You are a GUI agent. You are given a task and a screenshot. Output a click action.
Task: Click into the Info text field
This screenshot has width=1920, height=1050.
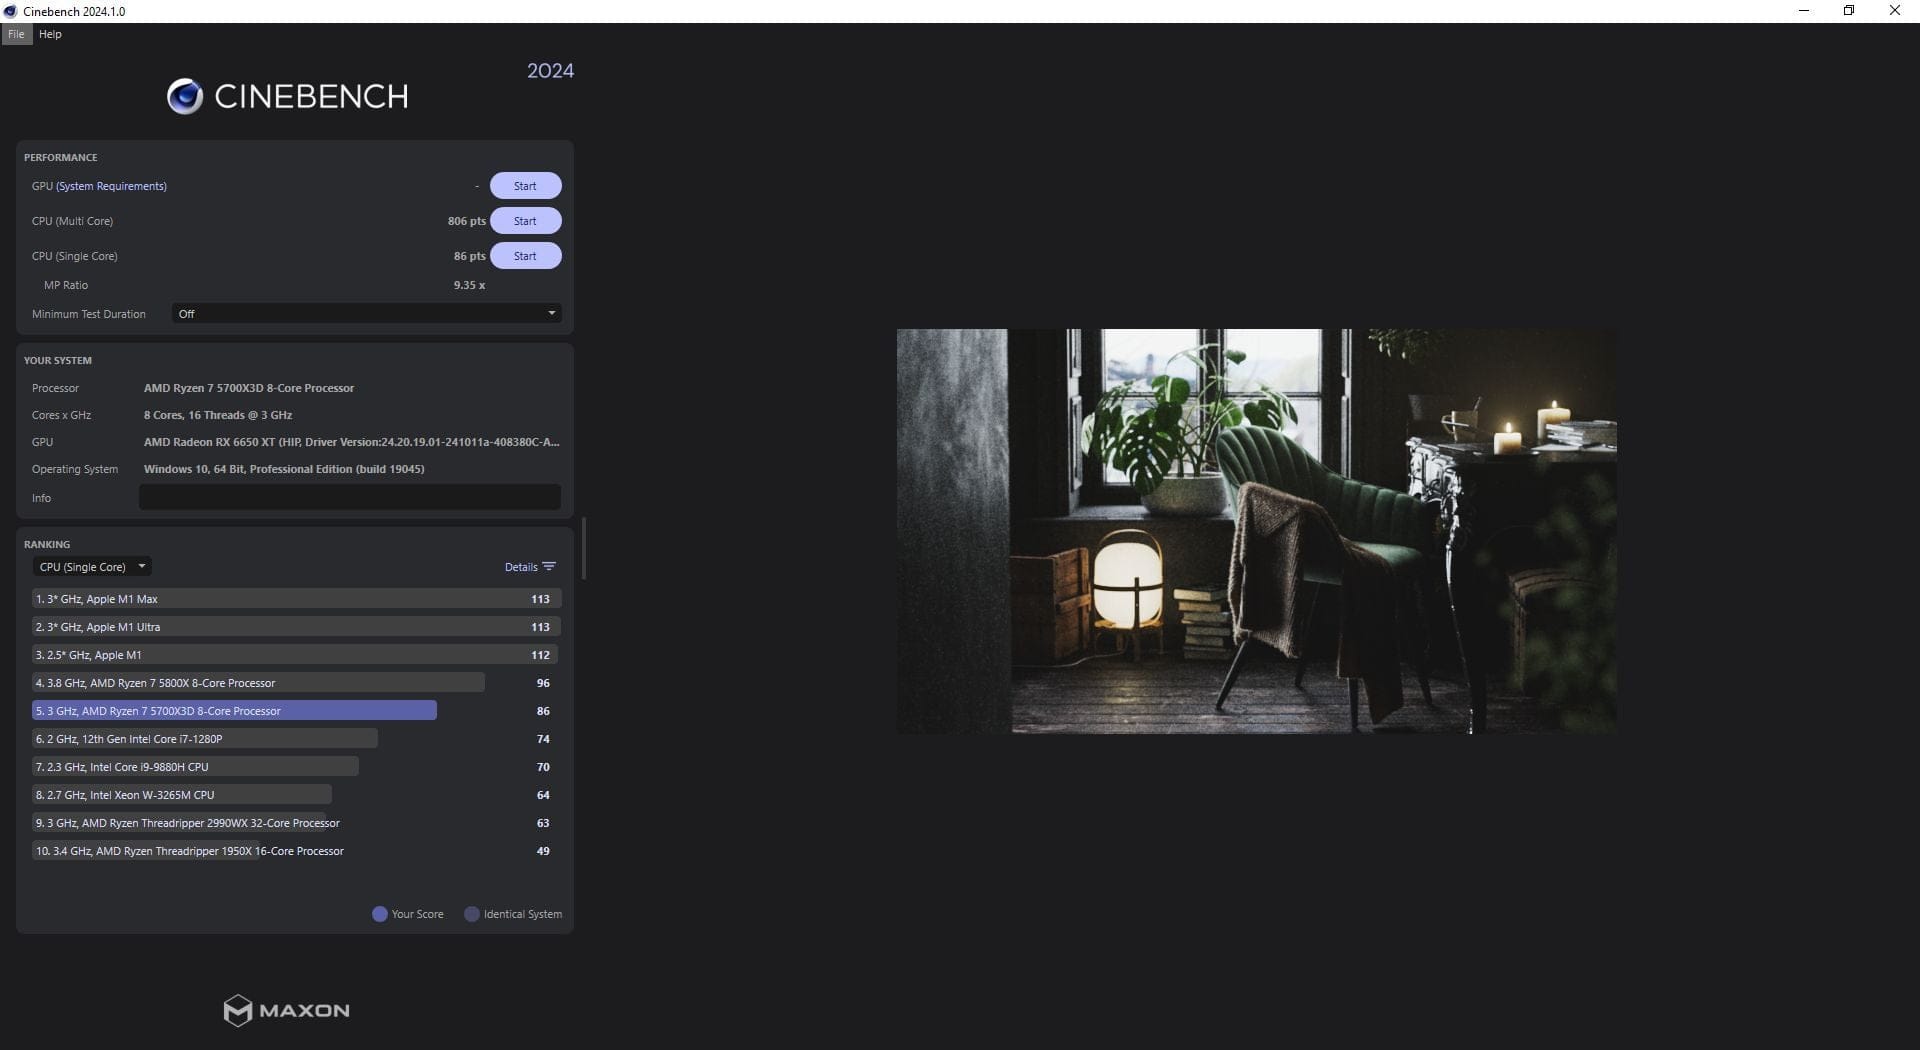point(349,498)
